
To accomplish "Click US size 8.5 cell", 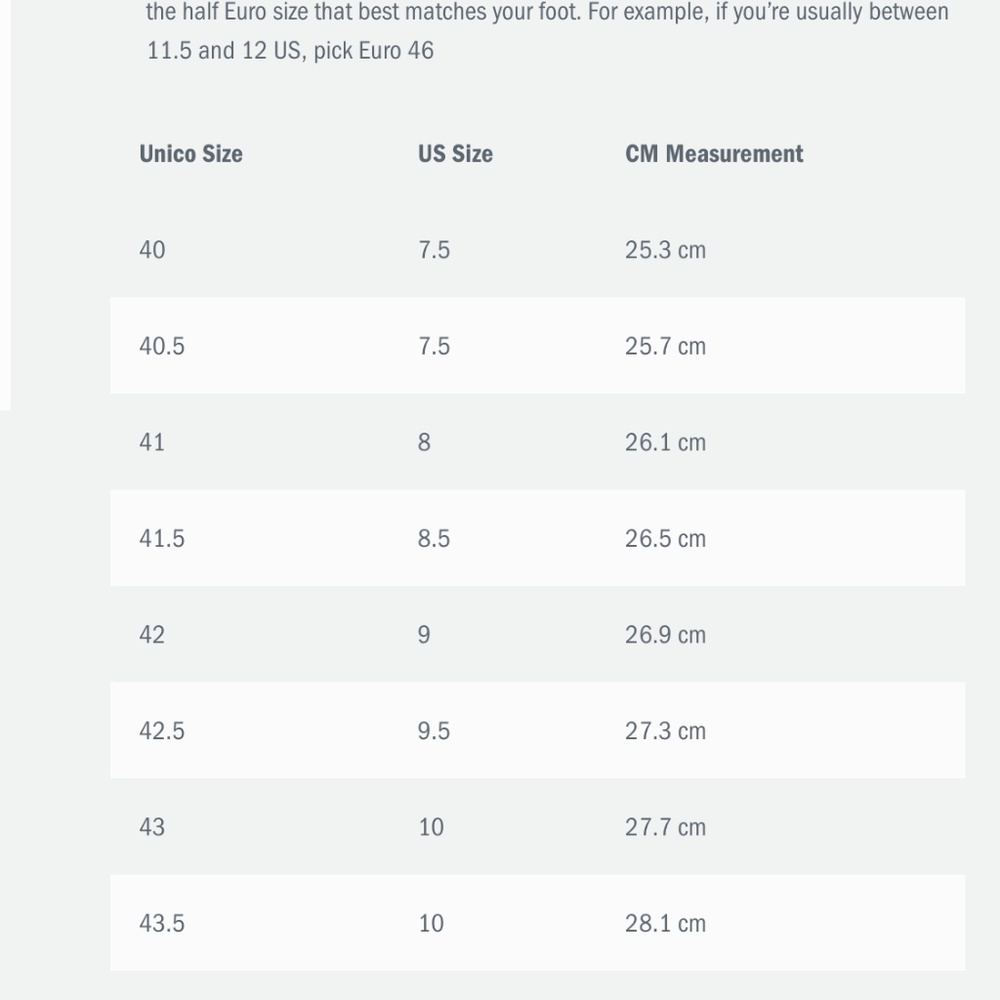I will (434, 538).
